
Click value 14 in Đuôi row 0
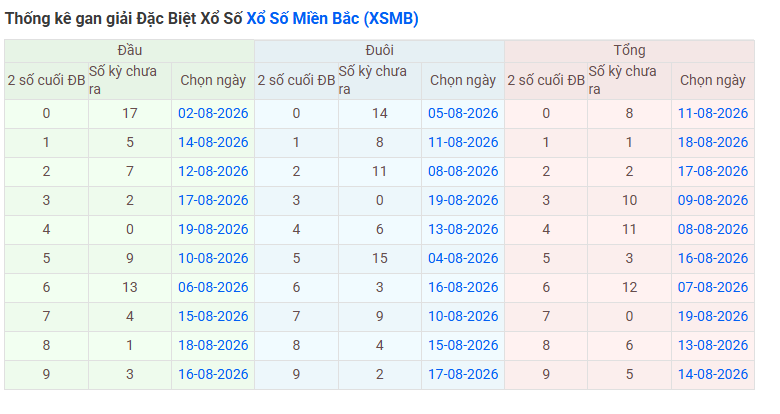point(380,113)
